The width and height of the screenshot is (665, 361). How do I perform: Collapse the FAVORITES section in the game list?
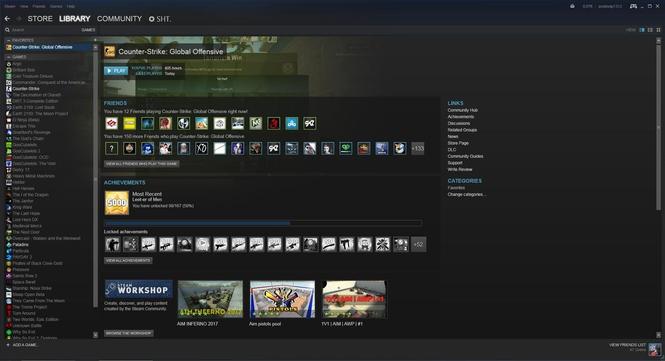pos(8,40)
